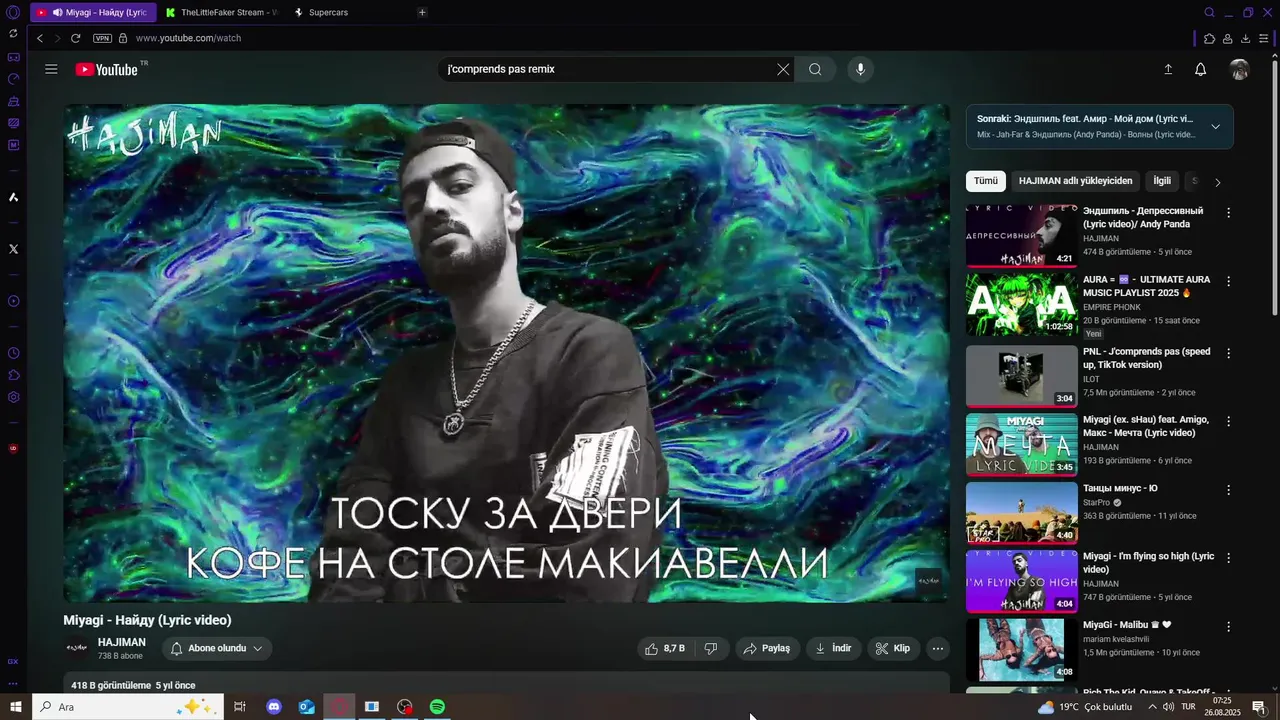
Task: Open the AURA ULTIMATE playlist thumbnail
Action: click(1021, 304)
